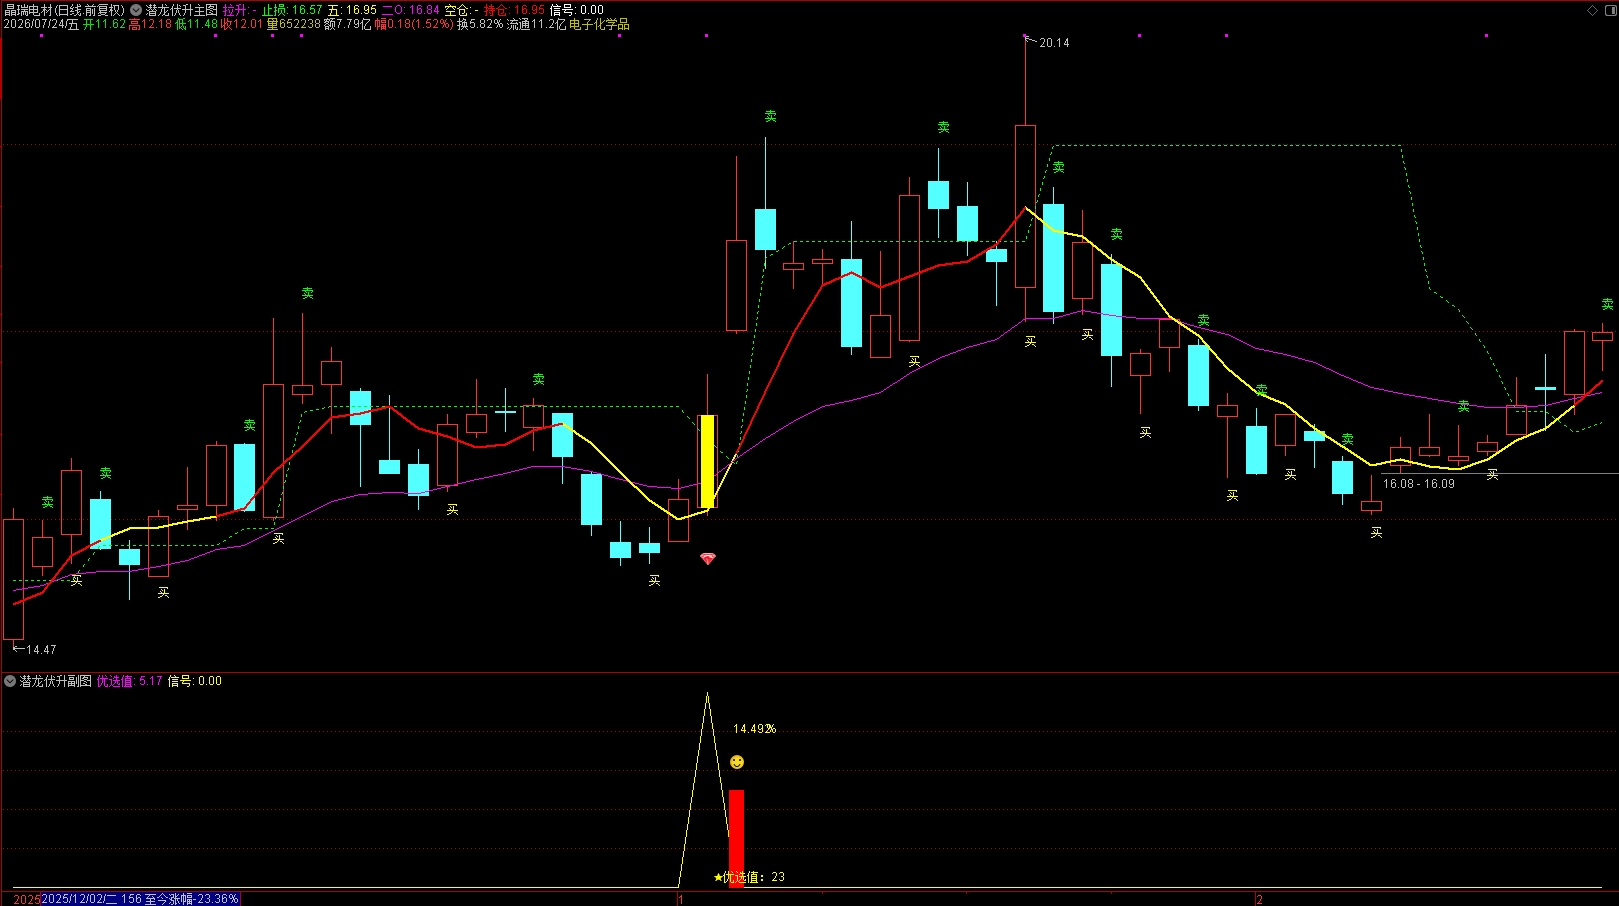The width and height of the screenshot is (1619, 906).
Task: Click the red signal bar in sub-chart
Action: [737, 838]
